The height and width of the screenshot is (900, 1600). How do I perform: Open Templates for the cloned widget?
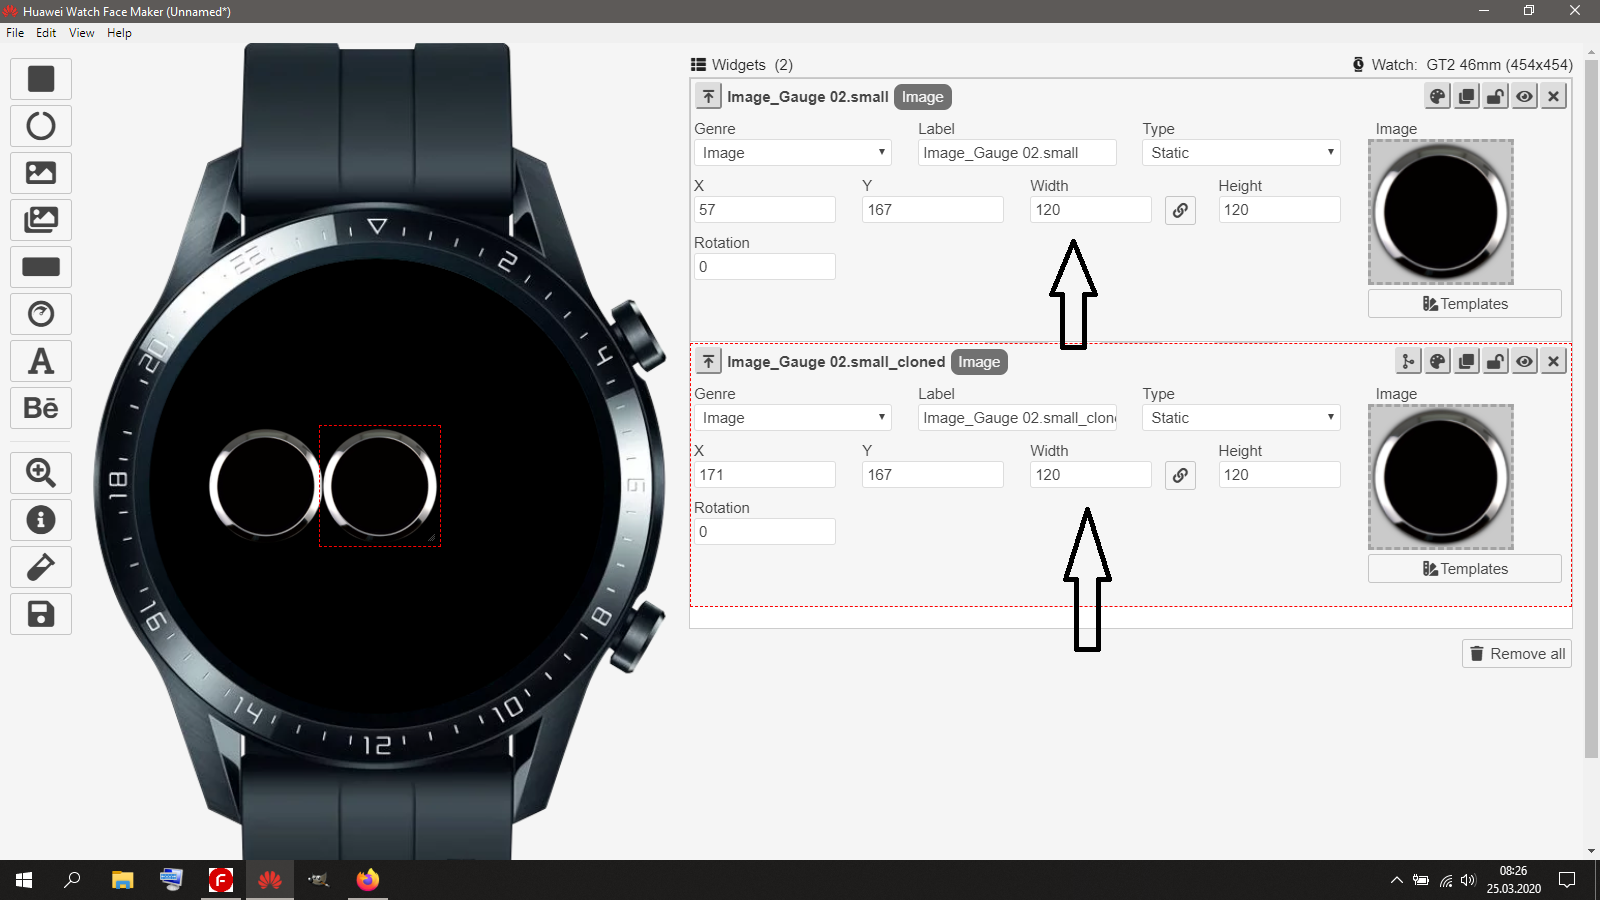coord(1465,569)
